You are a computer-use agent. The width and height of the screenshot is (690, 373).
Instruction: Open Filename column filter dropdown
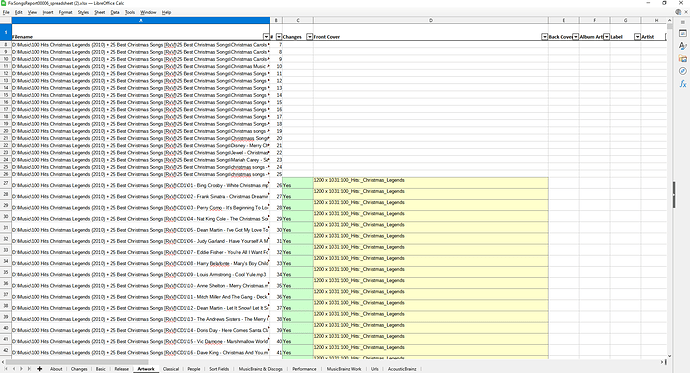266,37
